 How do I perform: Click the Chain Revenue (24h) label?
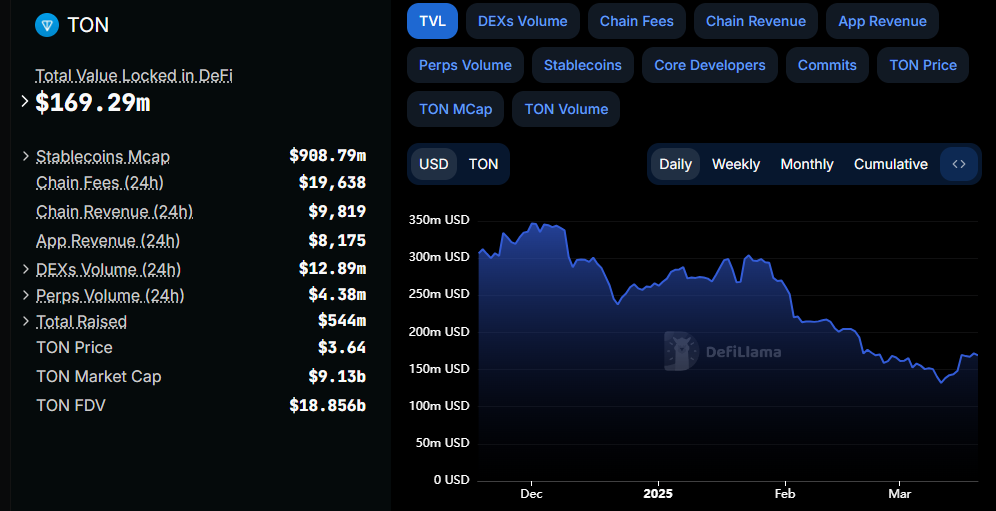point(114,211)
